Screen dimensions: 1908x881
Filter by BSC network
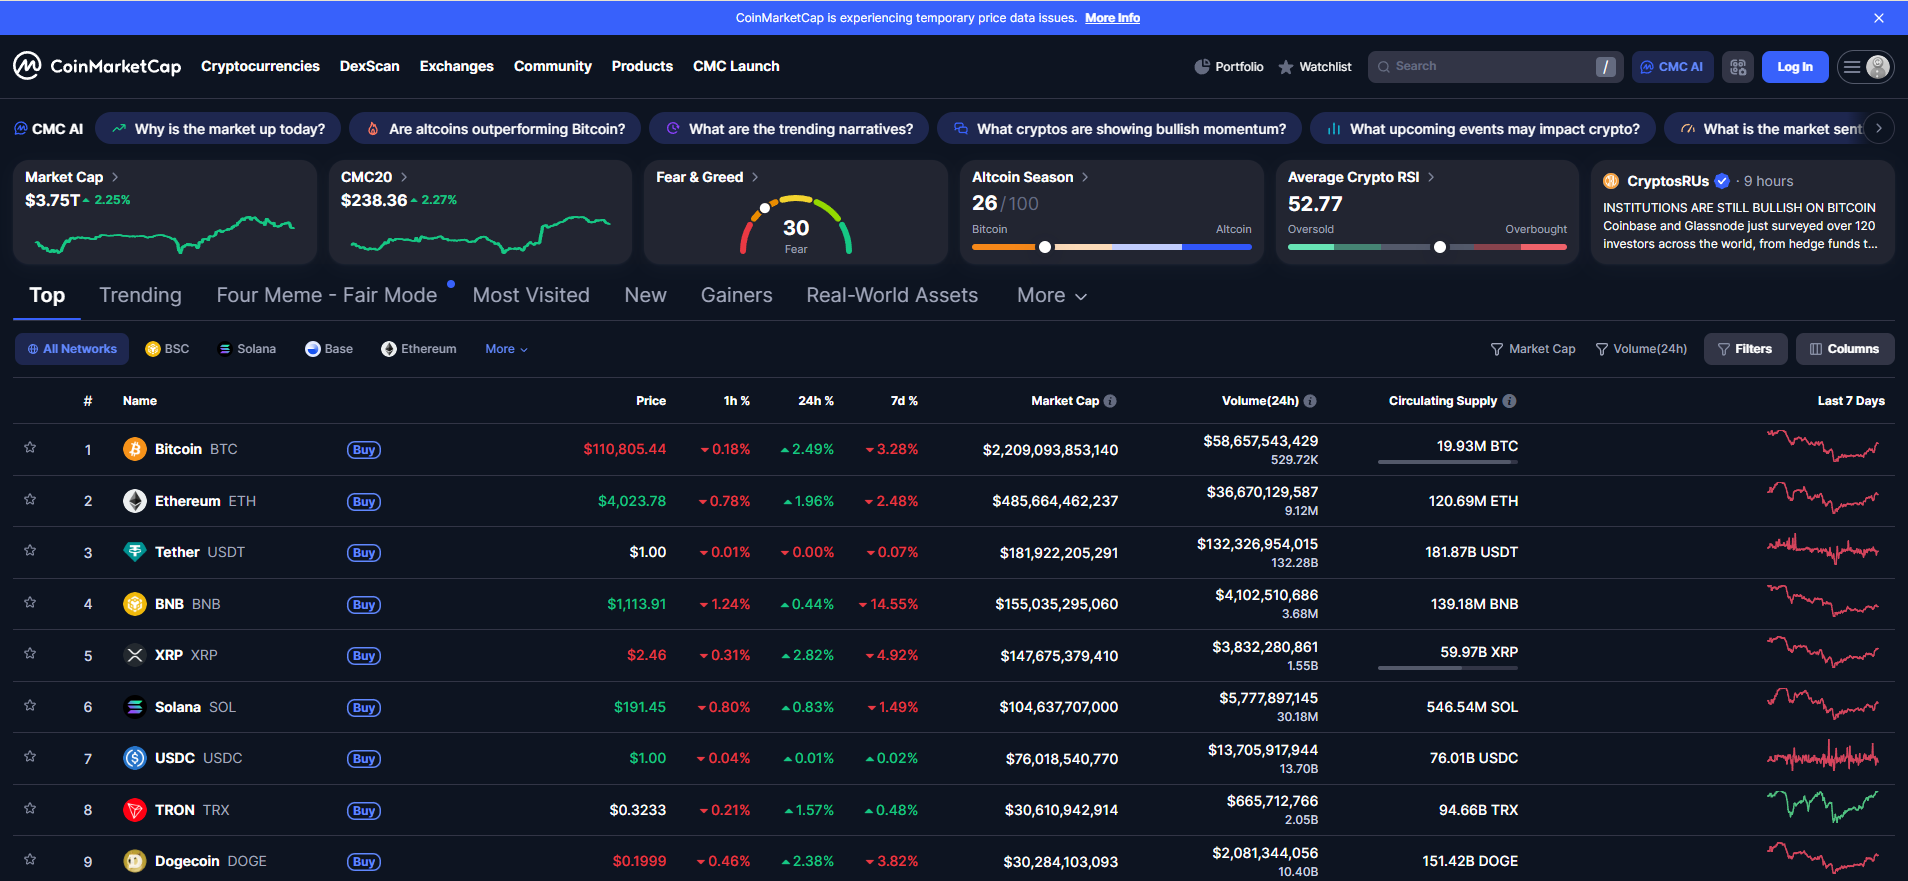coord(167,349)
